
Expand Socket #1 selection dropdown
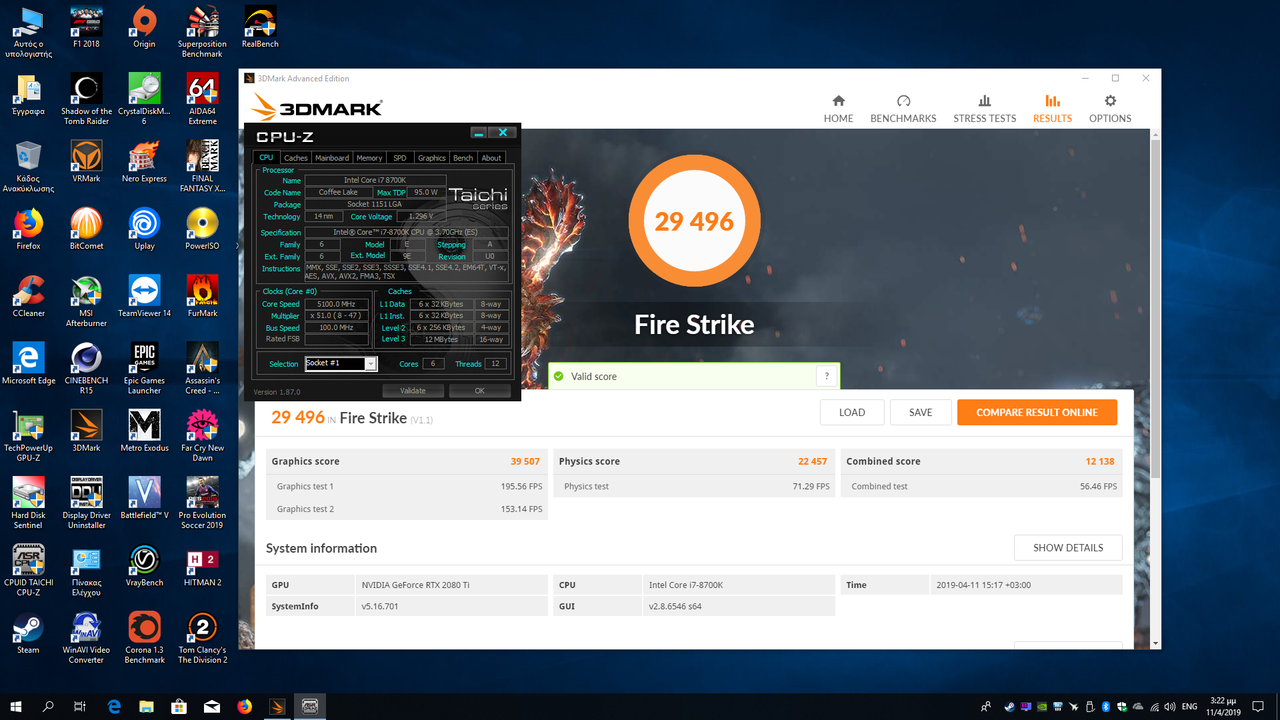click(371, 364)
